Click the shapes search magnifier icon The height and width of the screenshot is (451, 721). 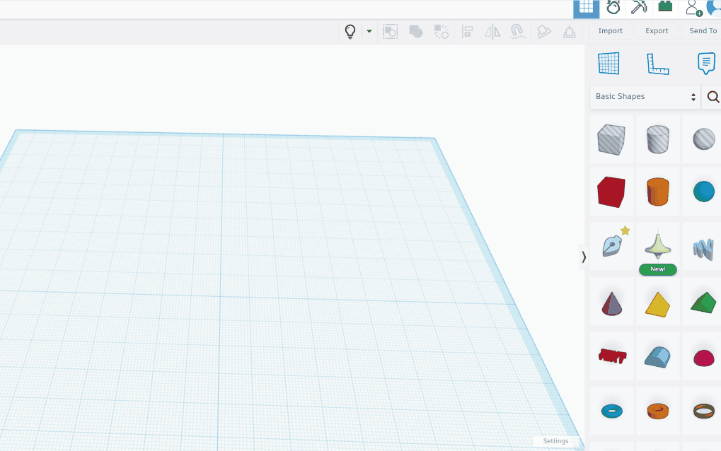coord(713,97)
